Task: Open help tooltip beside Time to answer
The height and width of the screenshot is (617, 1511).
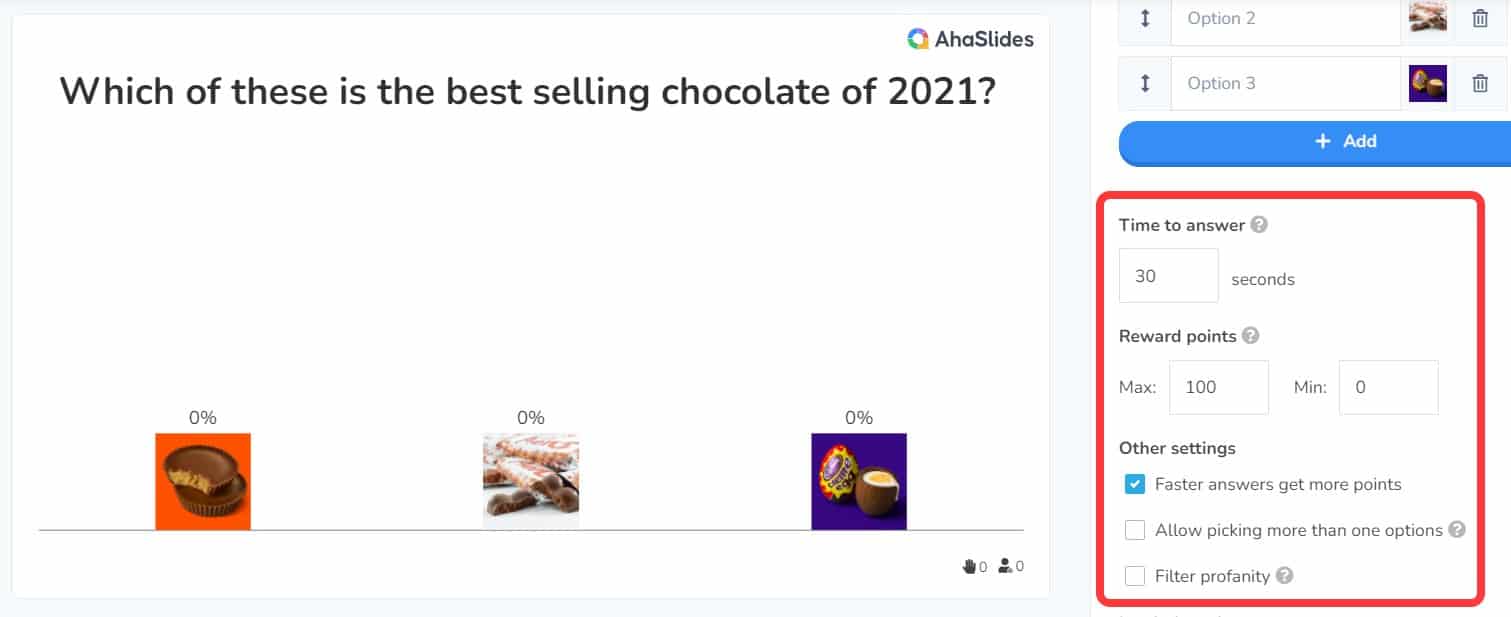Action: coord(1260,225)
